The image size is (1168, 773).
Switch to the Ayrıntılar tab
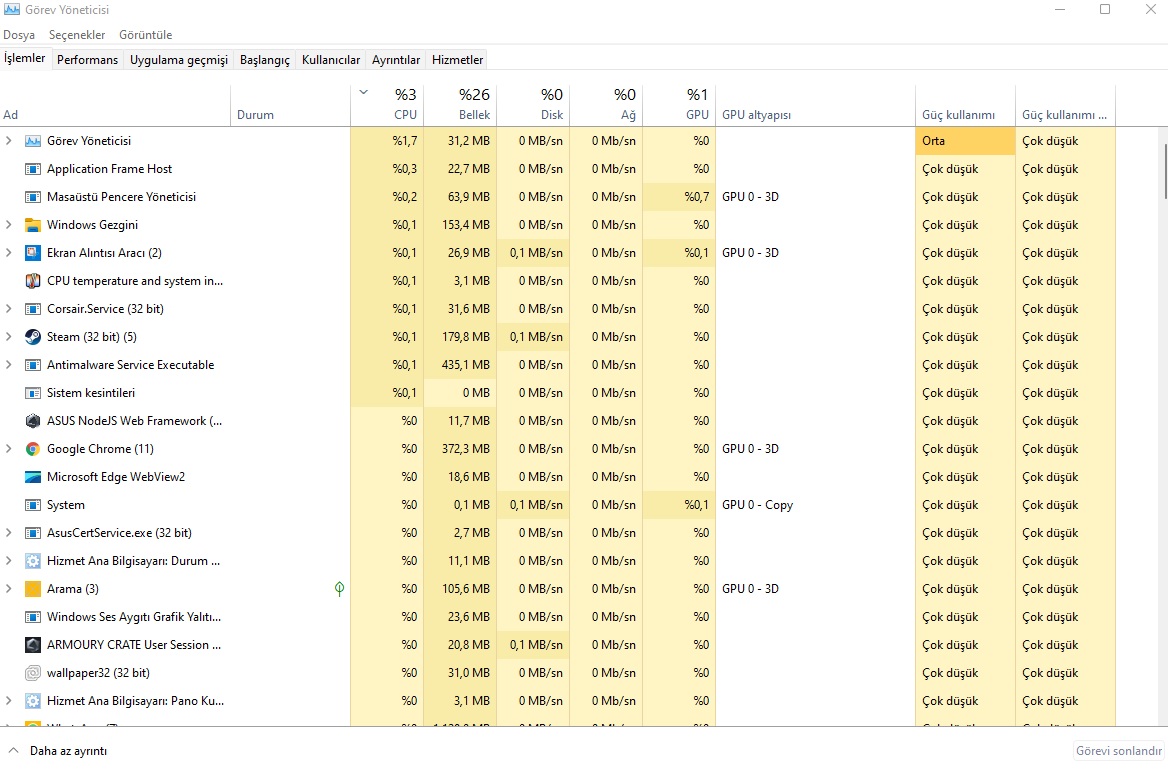(x=396, y=60)
